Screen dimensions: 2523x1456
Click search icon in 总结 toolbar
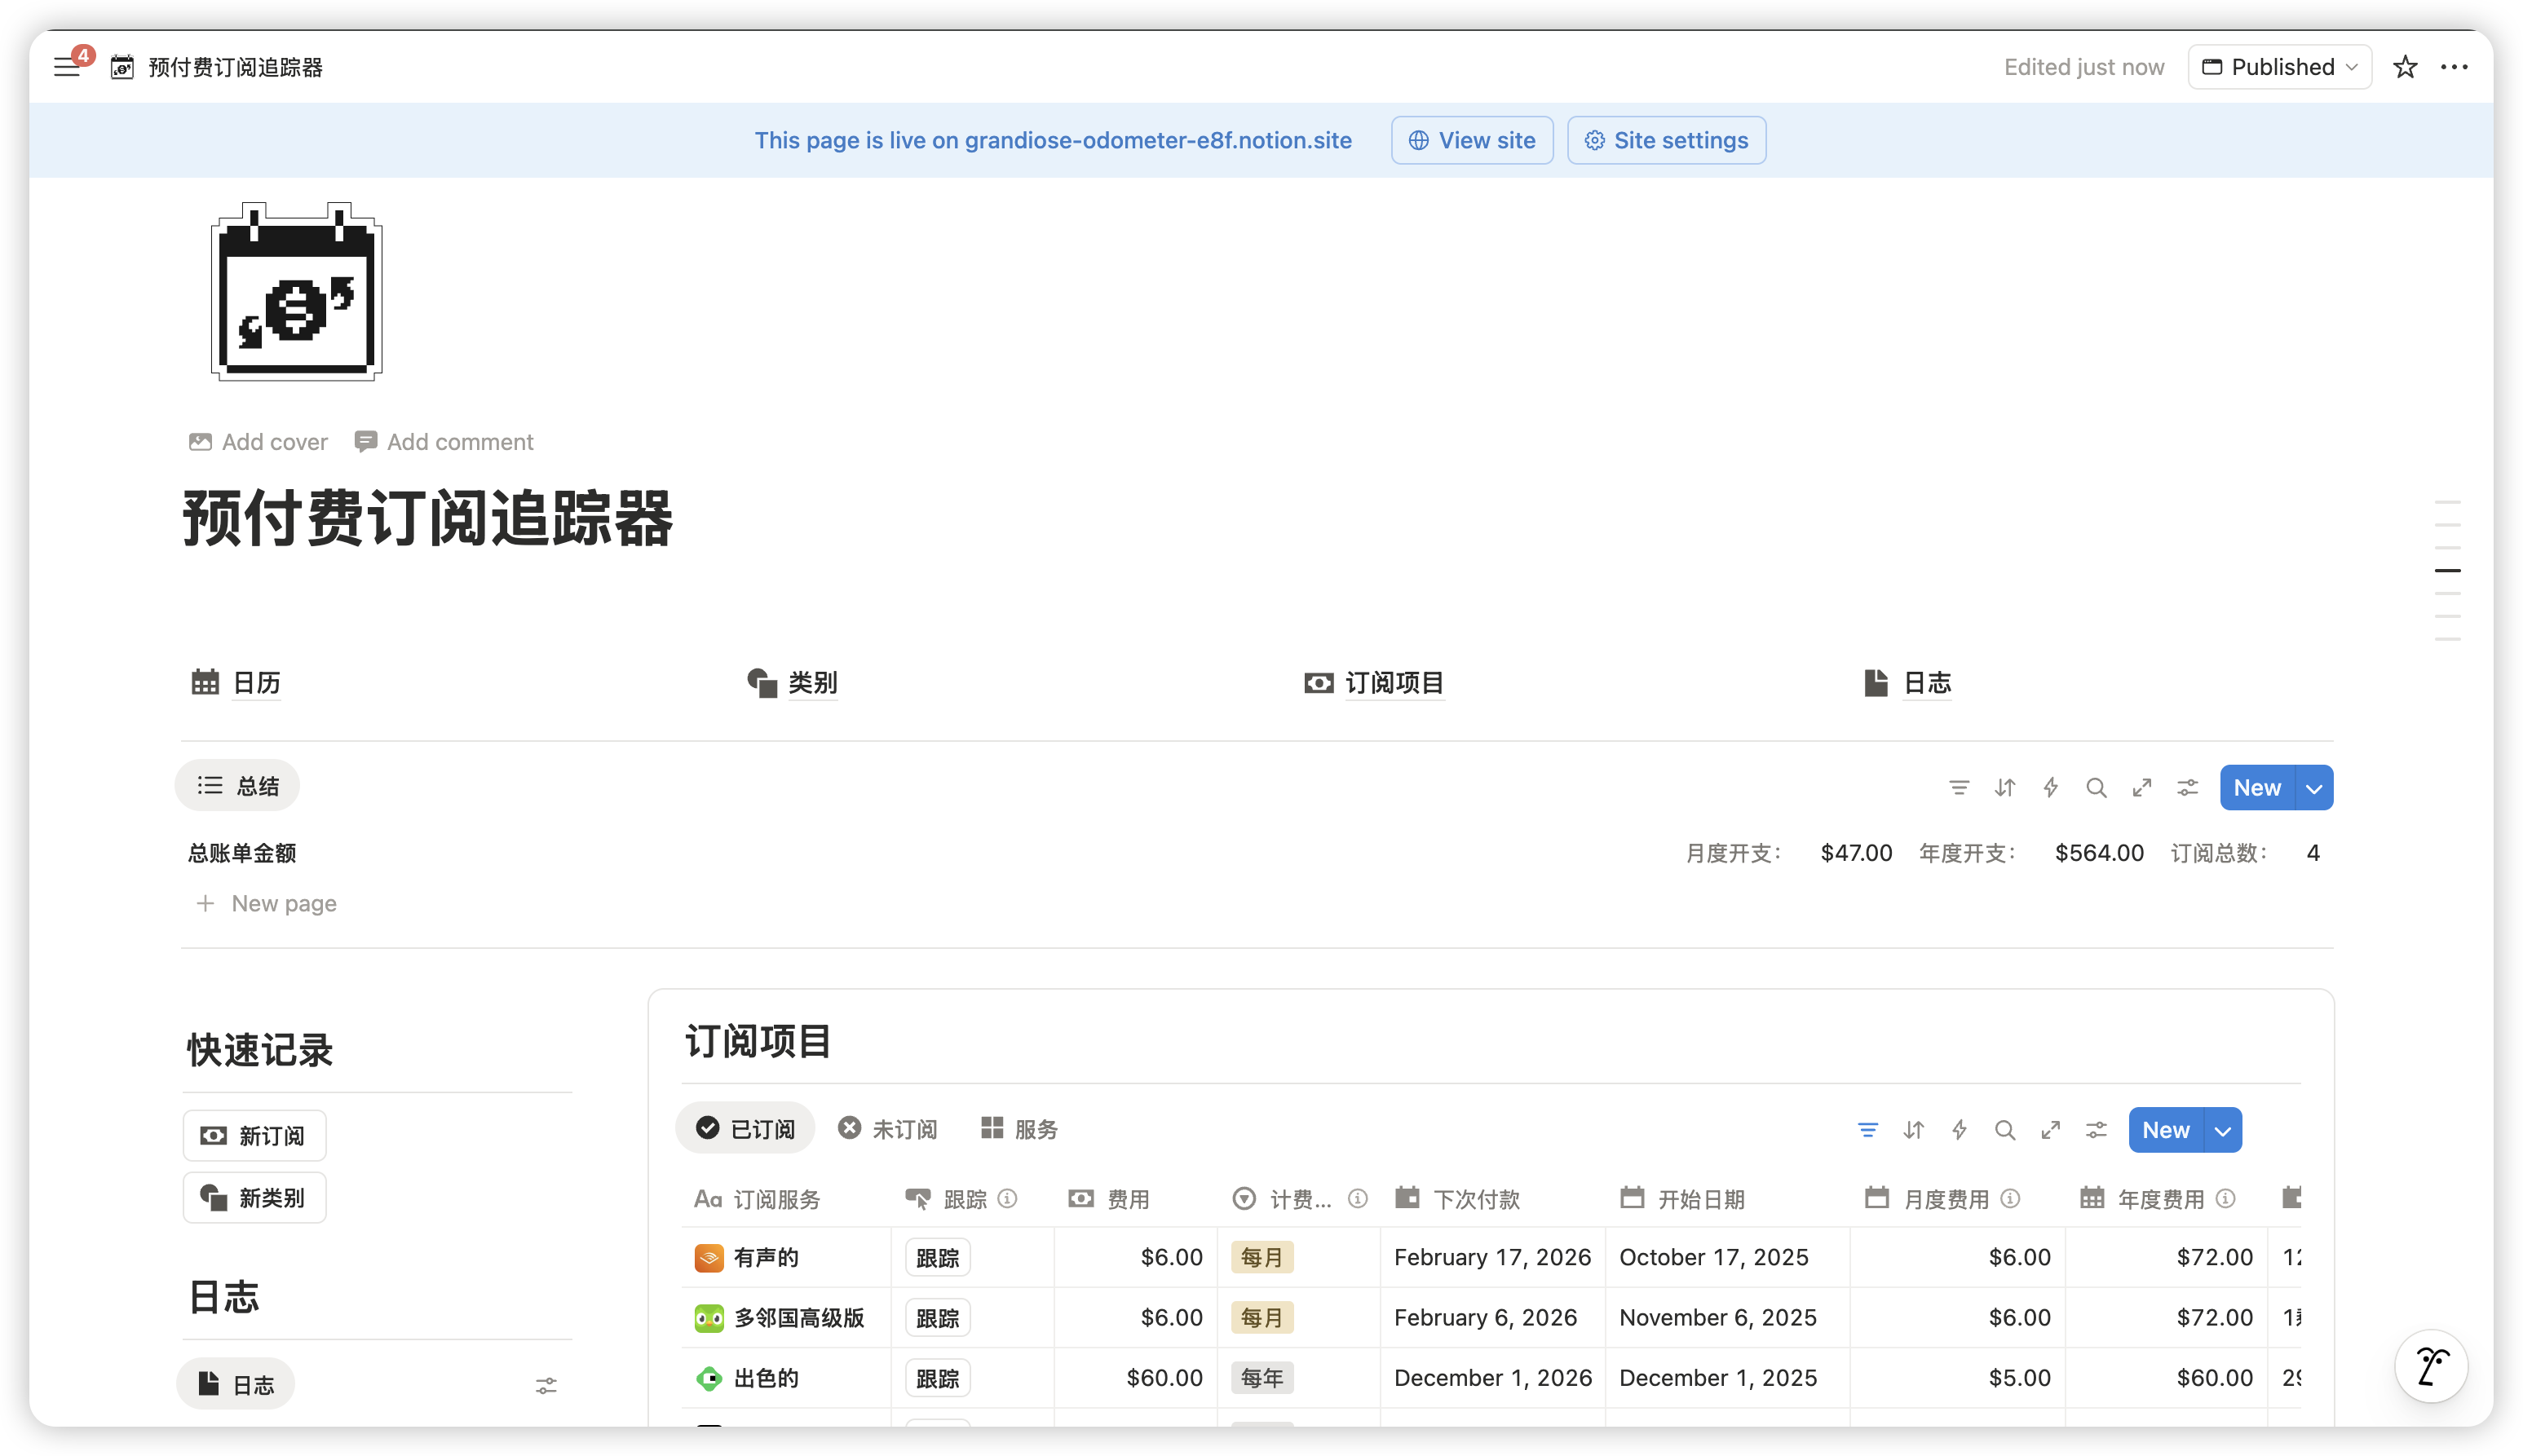tap(2096, 788)
